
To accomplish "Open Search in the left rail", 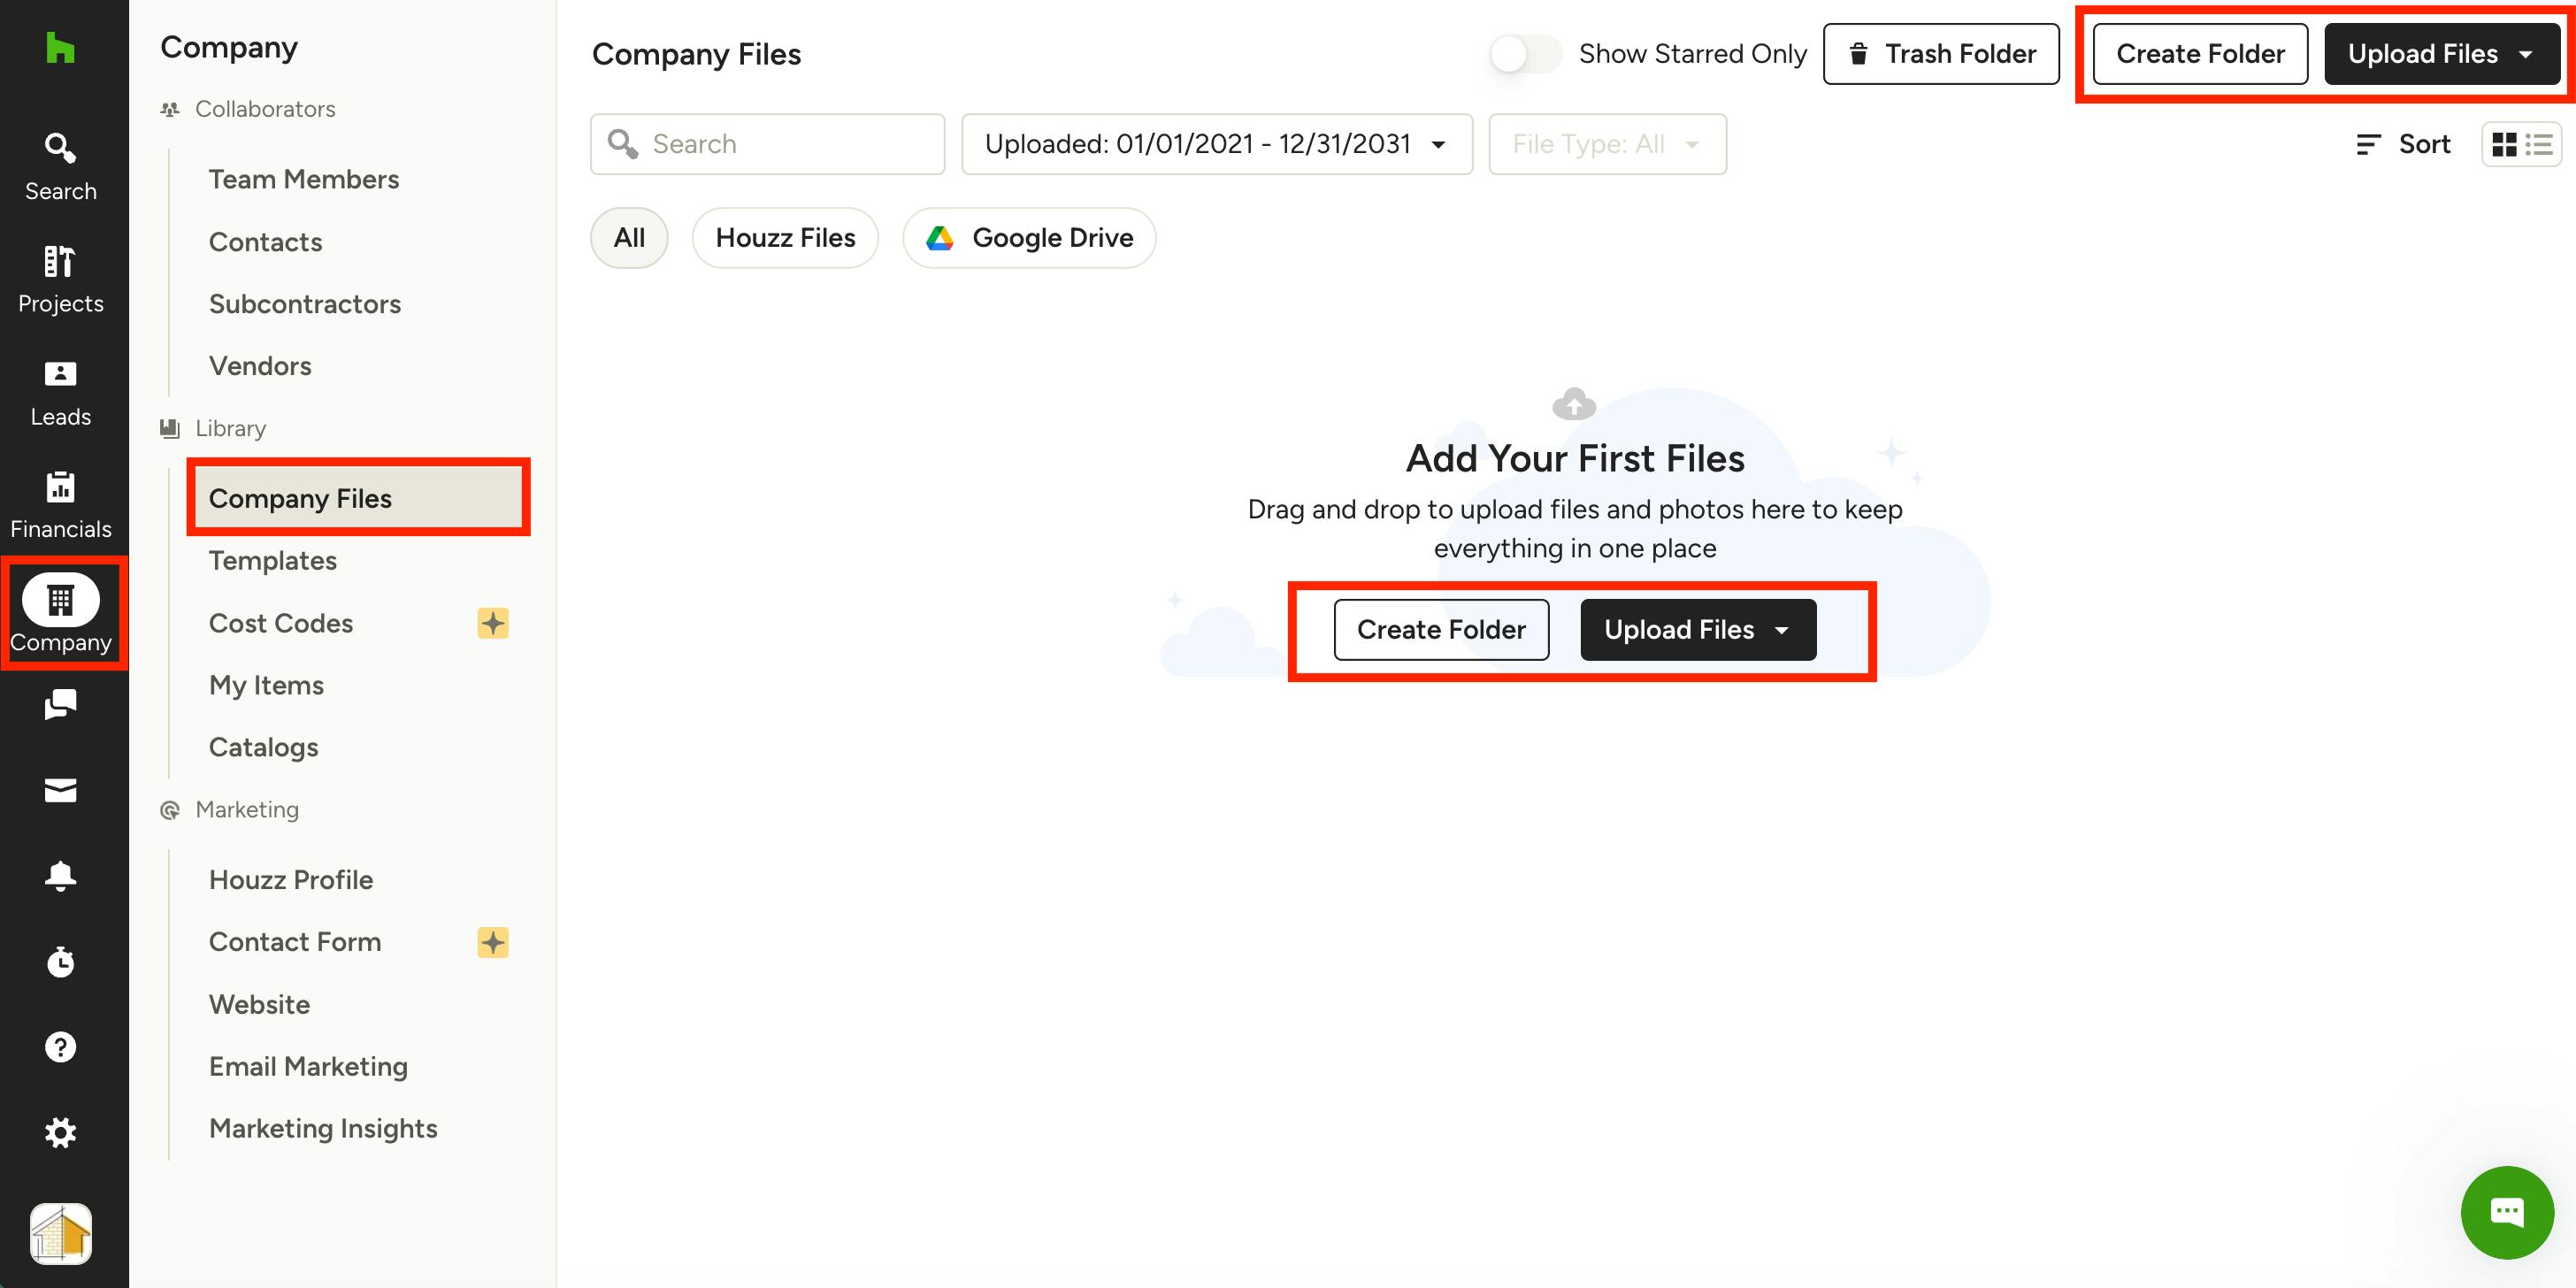I will click(60, 167).
